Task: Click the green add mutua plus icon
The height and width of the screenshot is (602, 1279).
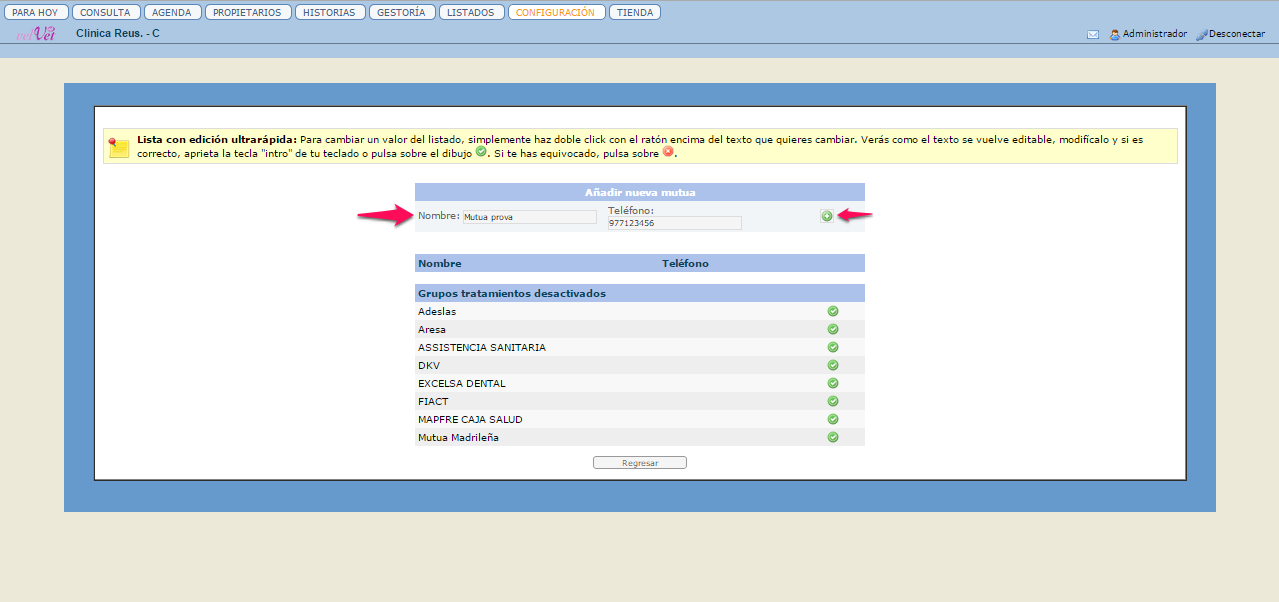Action: 826,216
